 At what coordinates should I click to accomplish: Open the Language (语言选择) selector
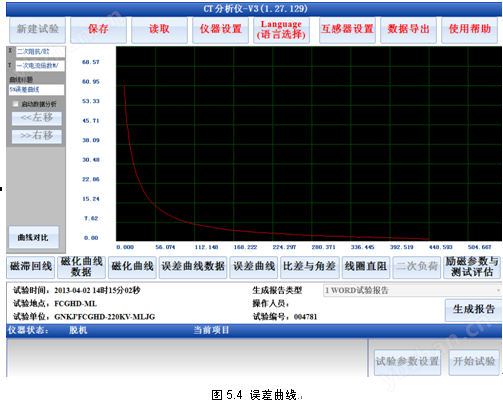coord(281,30)
